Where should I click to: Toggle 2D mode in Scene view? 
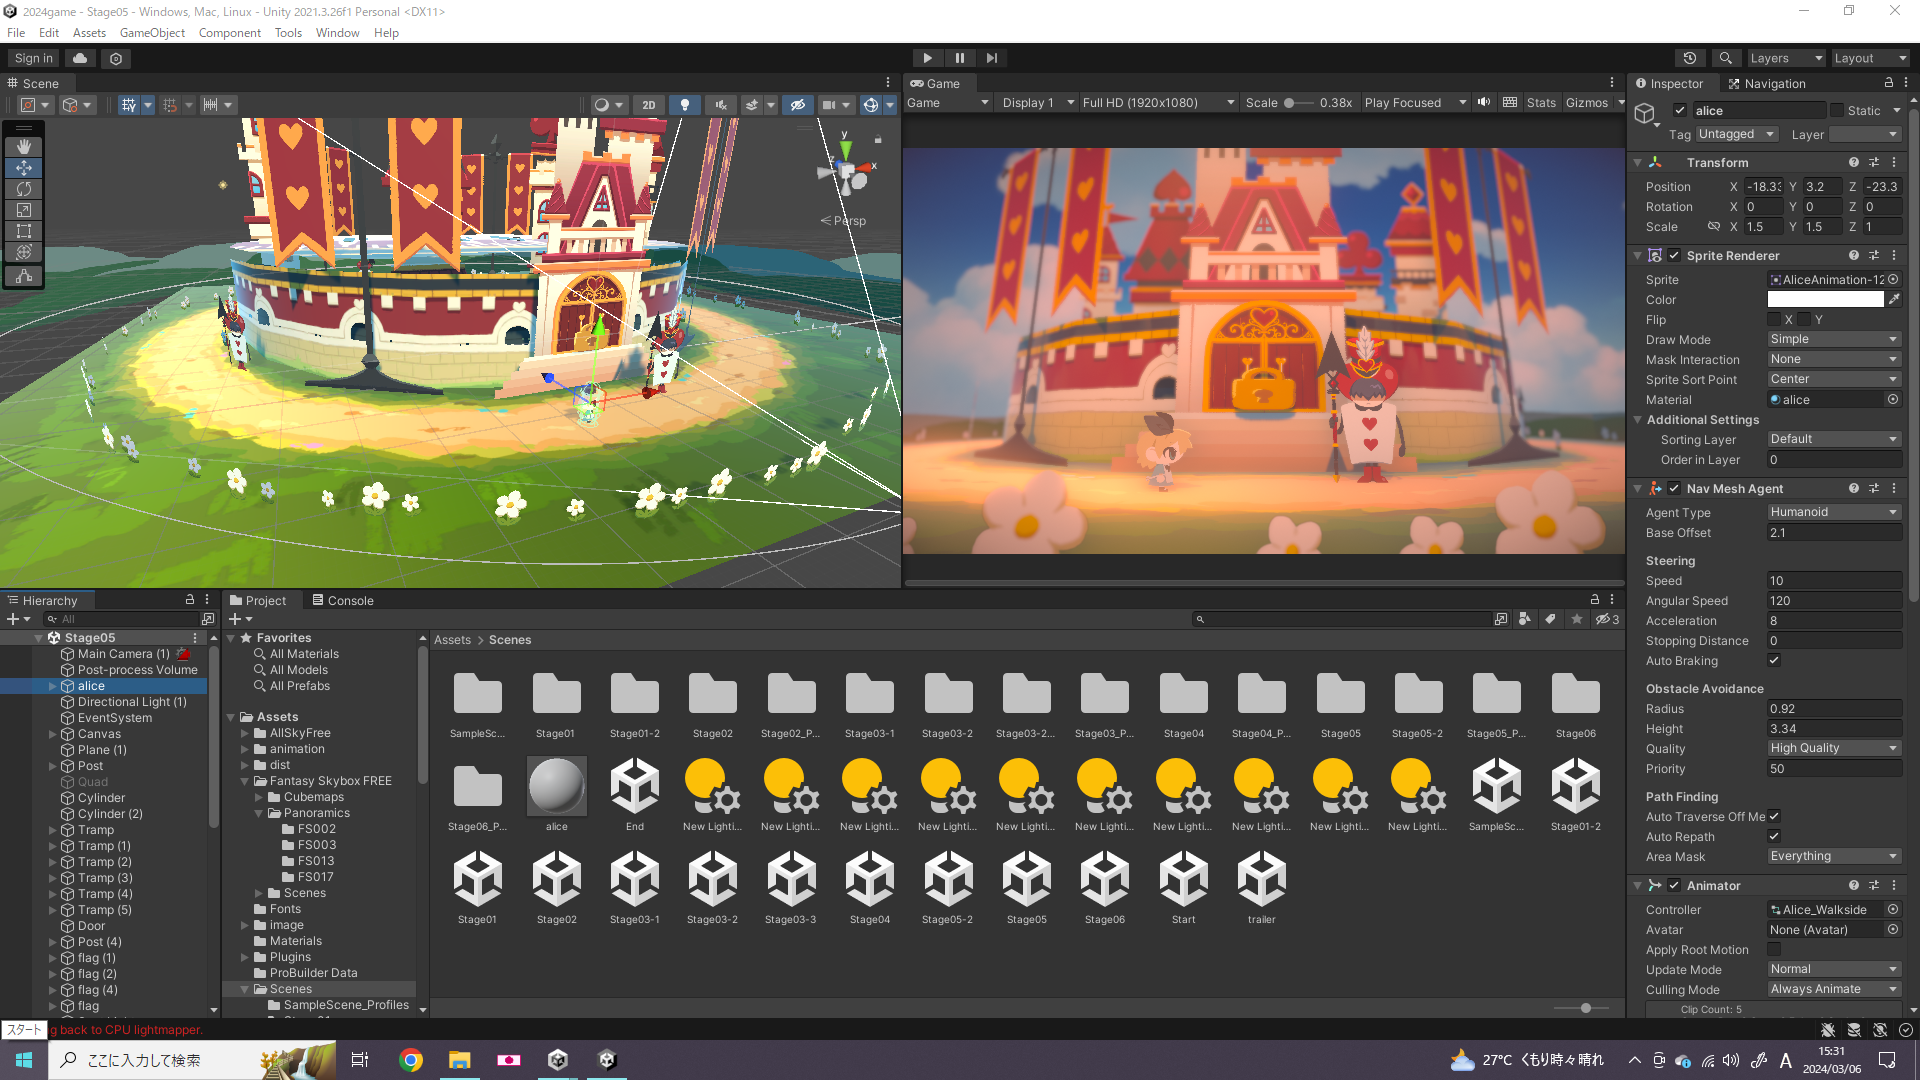tap(649, 105)
